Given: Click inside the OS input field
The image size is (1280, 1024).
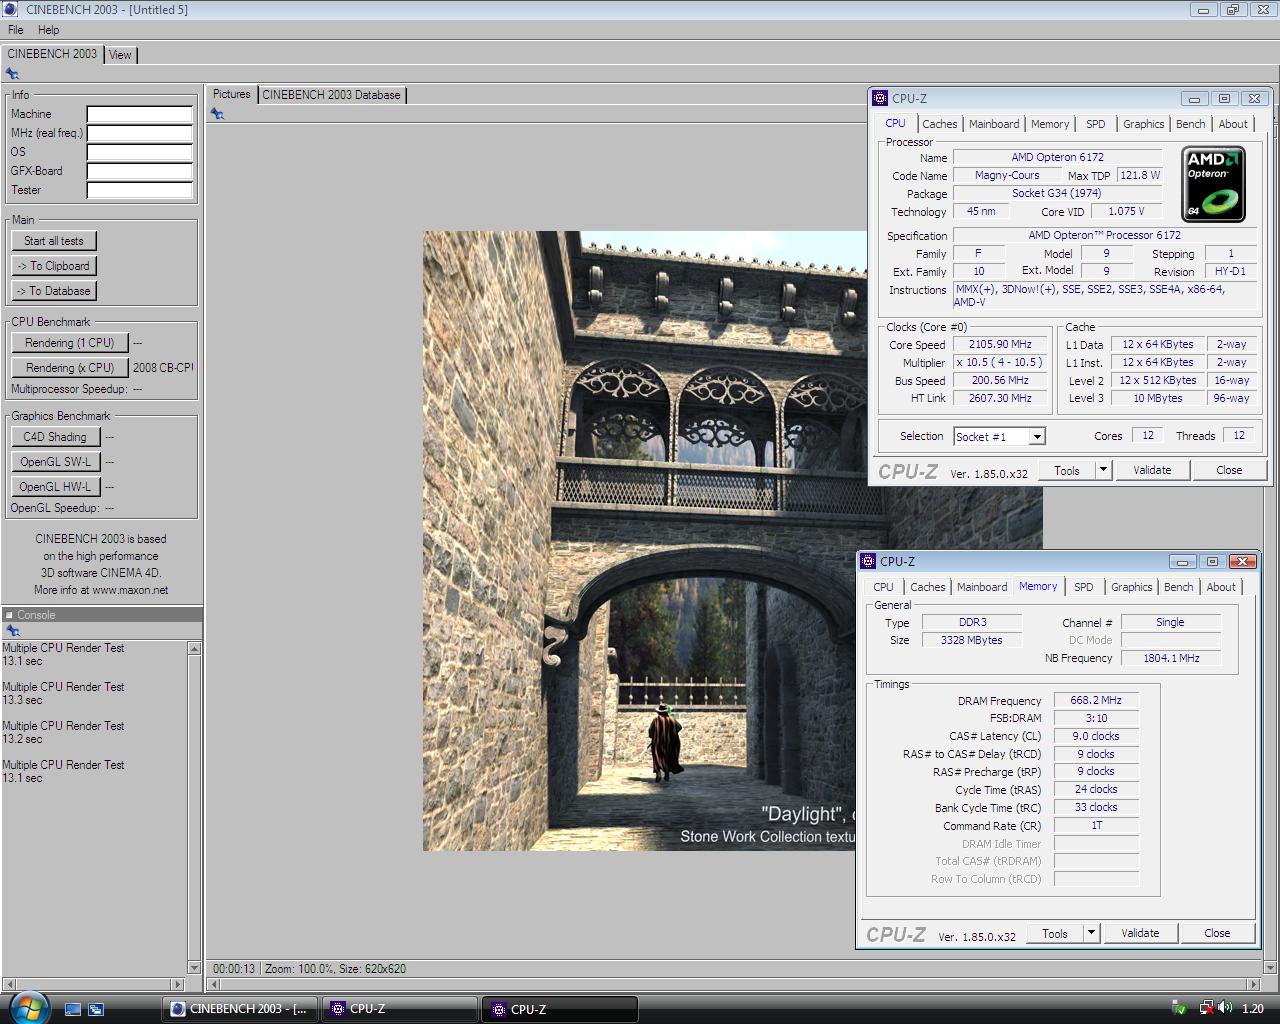Looking at the screenshot, I should 139,152.
